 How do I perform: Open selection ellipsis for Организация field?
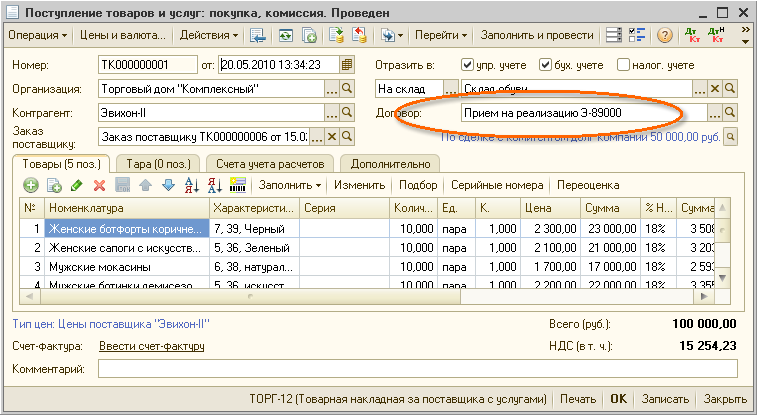(332, 89)
